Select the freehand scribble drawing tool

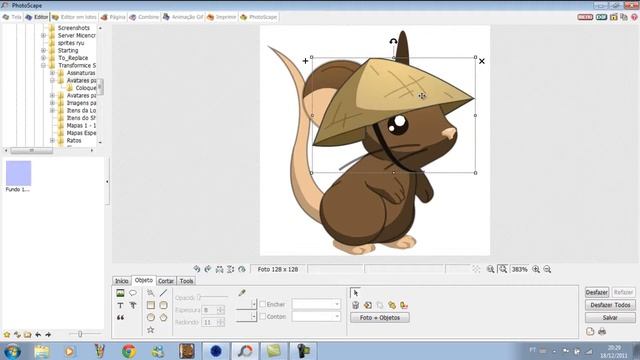[151, 293]
